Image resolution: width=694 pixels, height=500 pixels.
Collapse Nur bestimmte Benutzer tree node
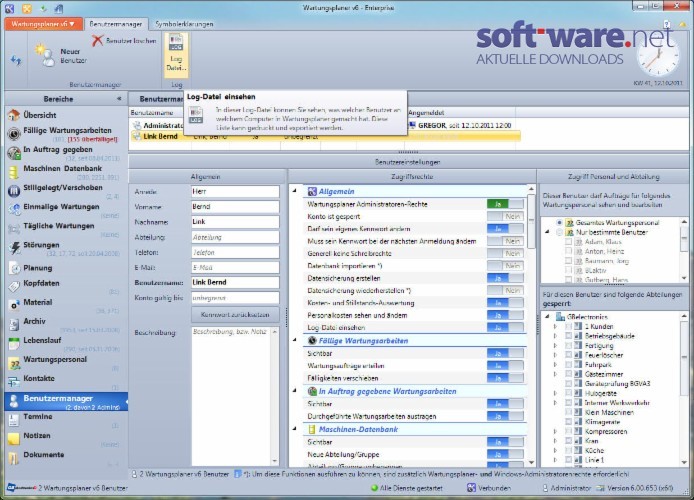(x=548, y=232)
